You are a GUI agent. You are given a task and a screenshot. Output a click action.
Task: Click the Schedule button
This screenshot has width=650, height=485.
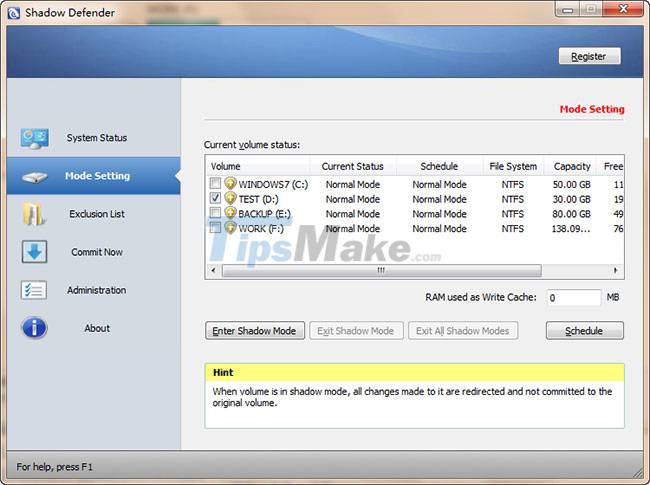tap(585, 331)
